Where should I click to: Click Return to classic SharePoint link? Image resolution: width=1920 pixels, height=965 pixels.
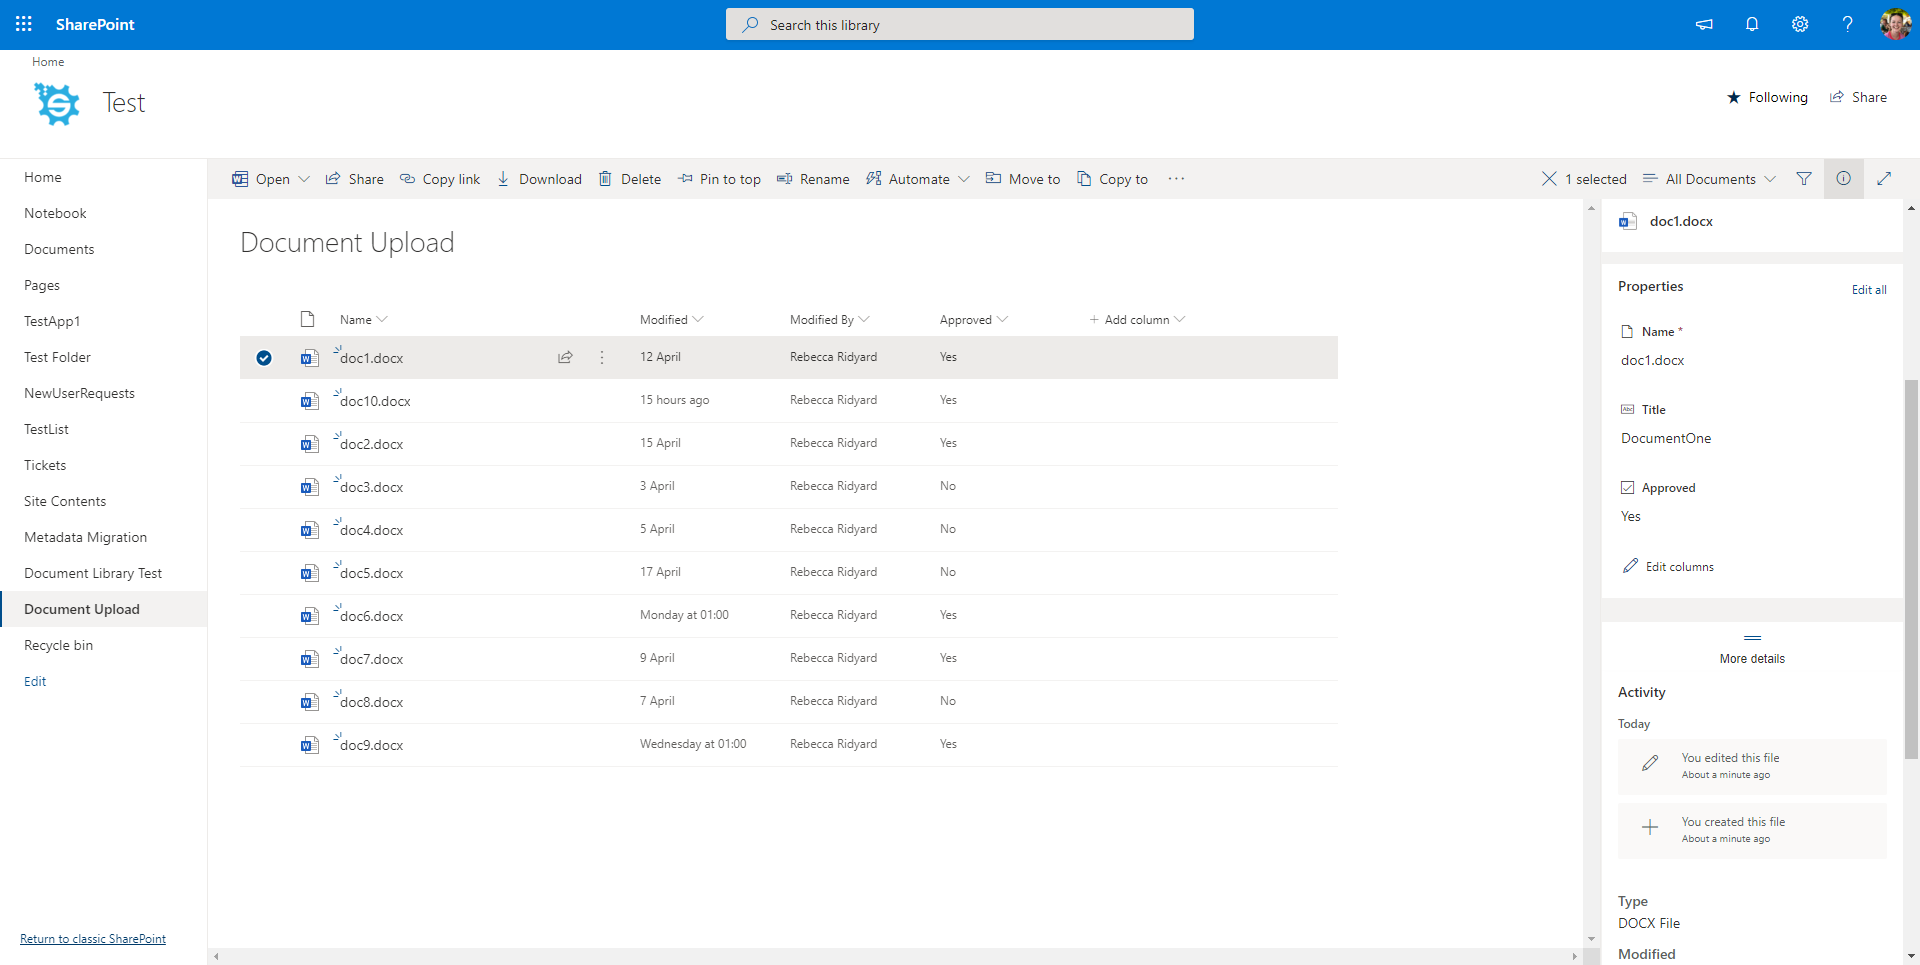(93, 939)
